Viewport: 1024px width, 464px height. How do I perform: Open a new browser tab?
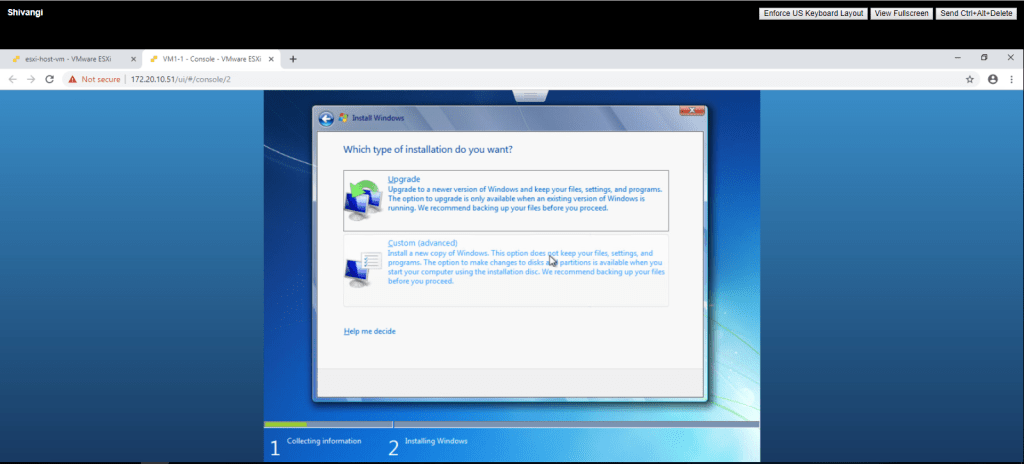pyautogui.click(x=293, y=59)
